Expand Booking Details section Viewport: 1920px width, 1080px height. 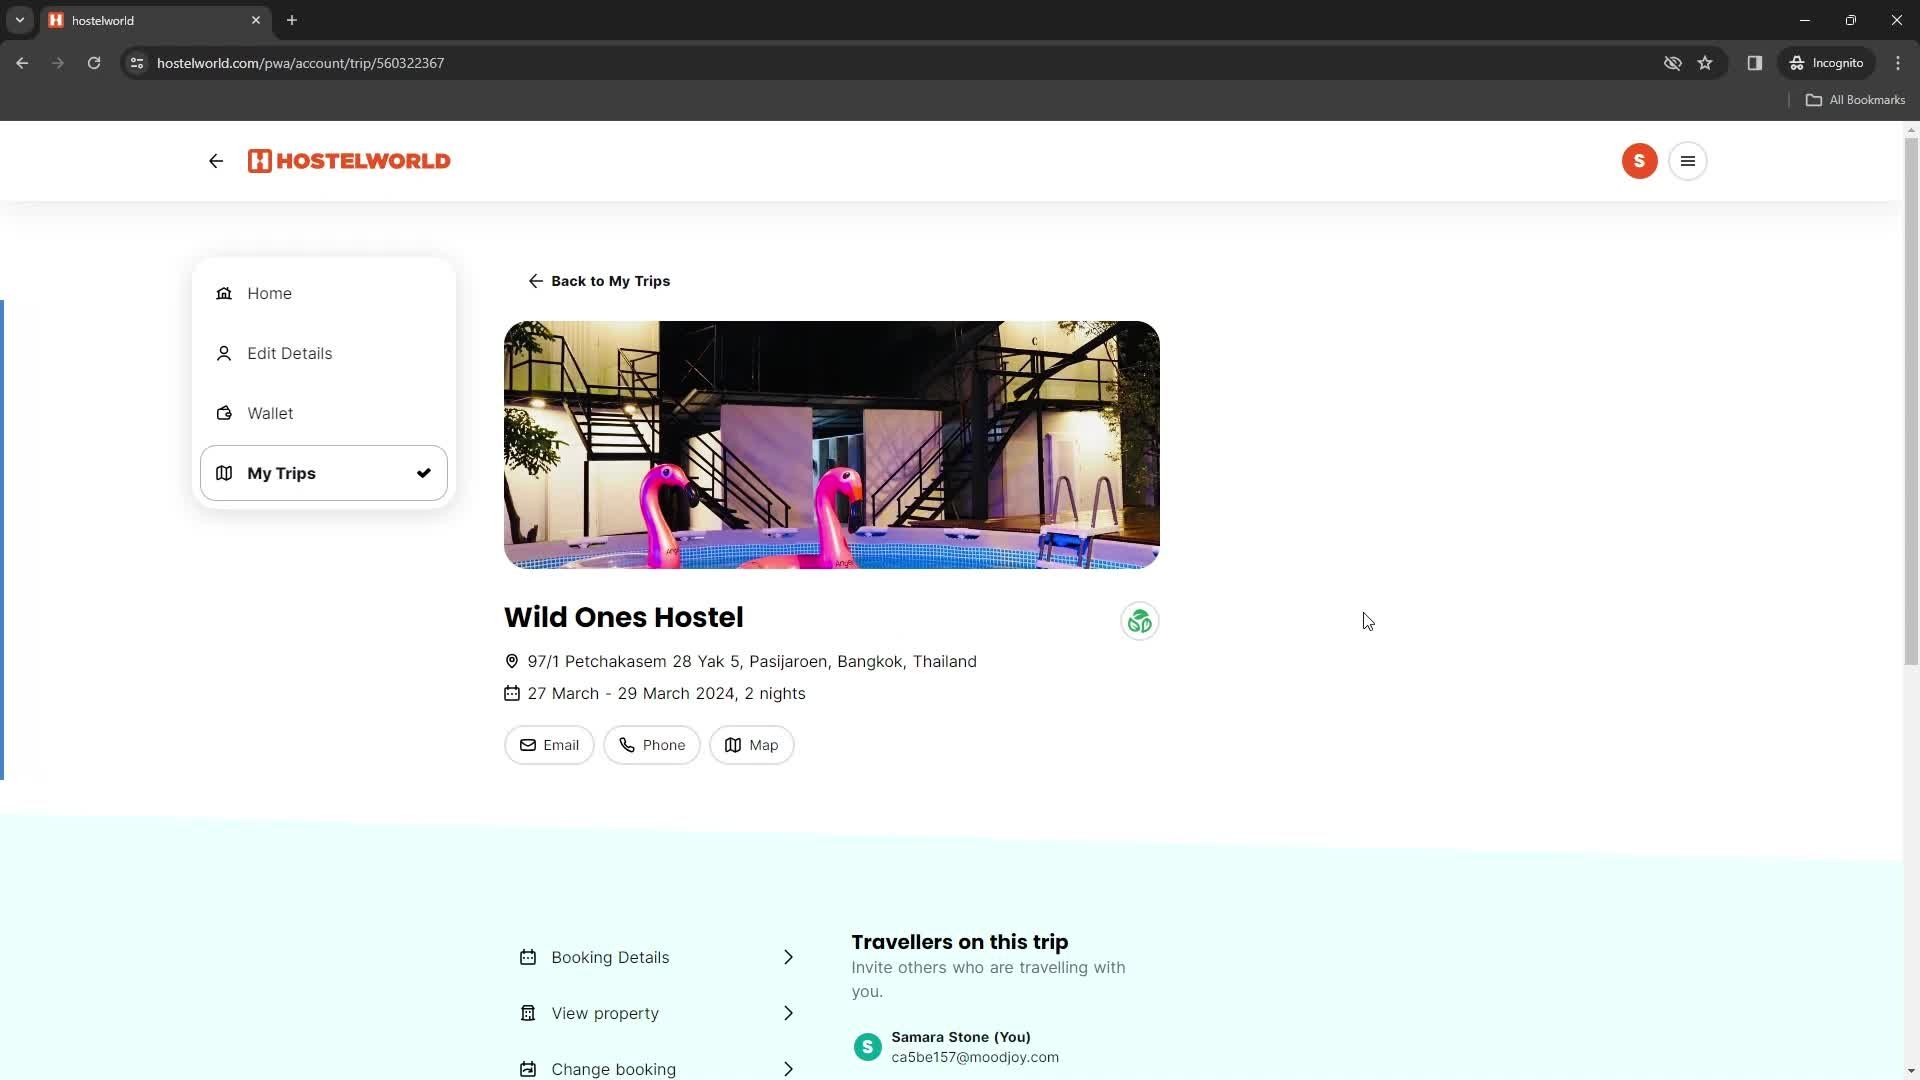click(659, 957)
